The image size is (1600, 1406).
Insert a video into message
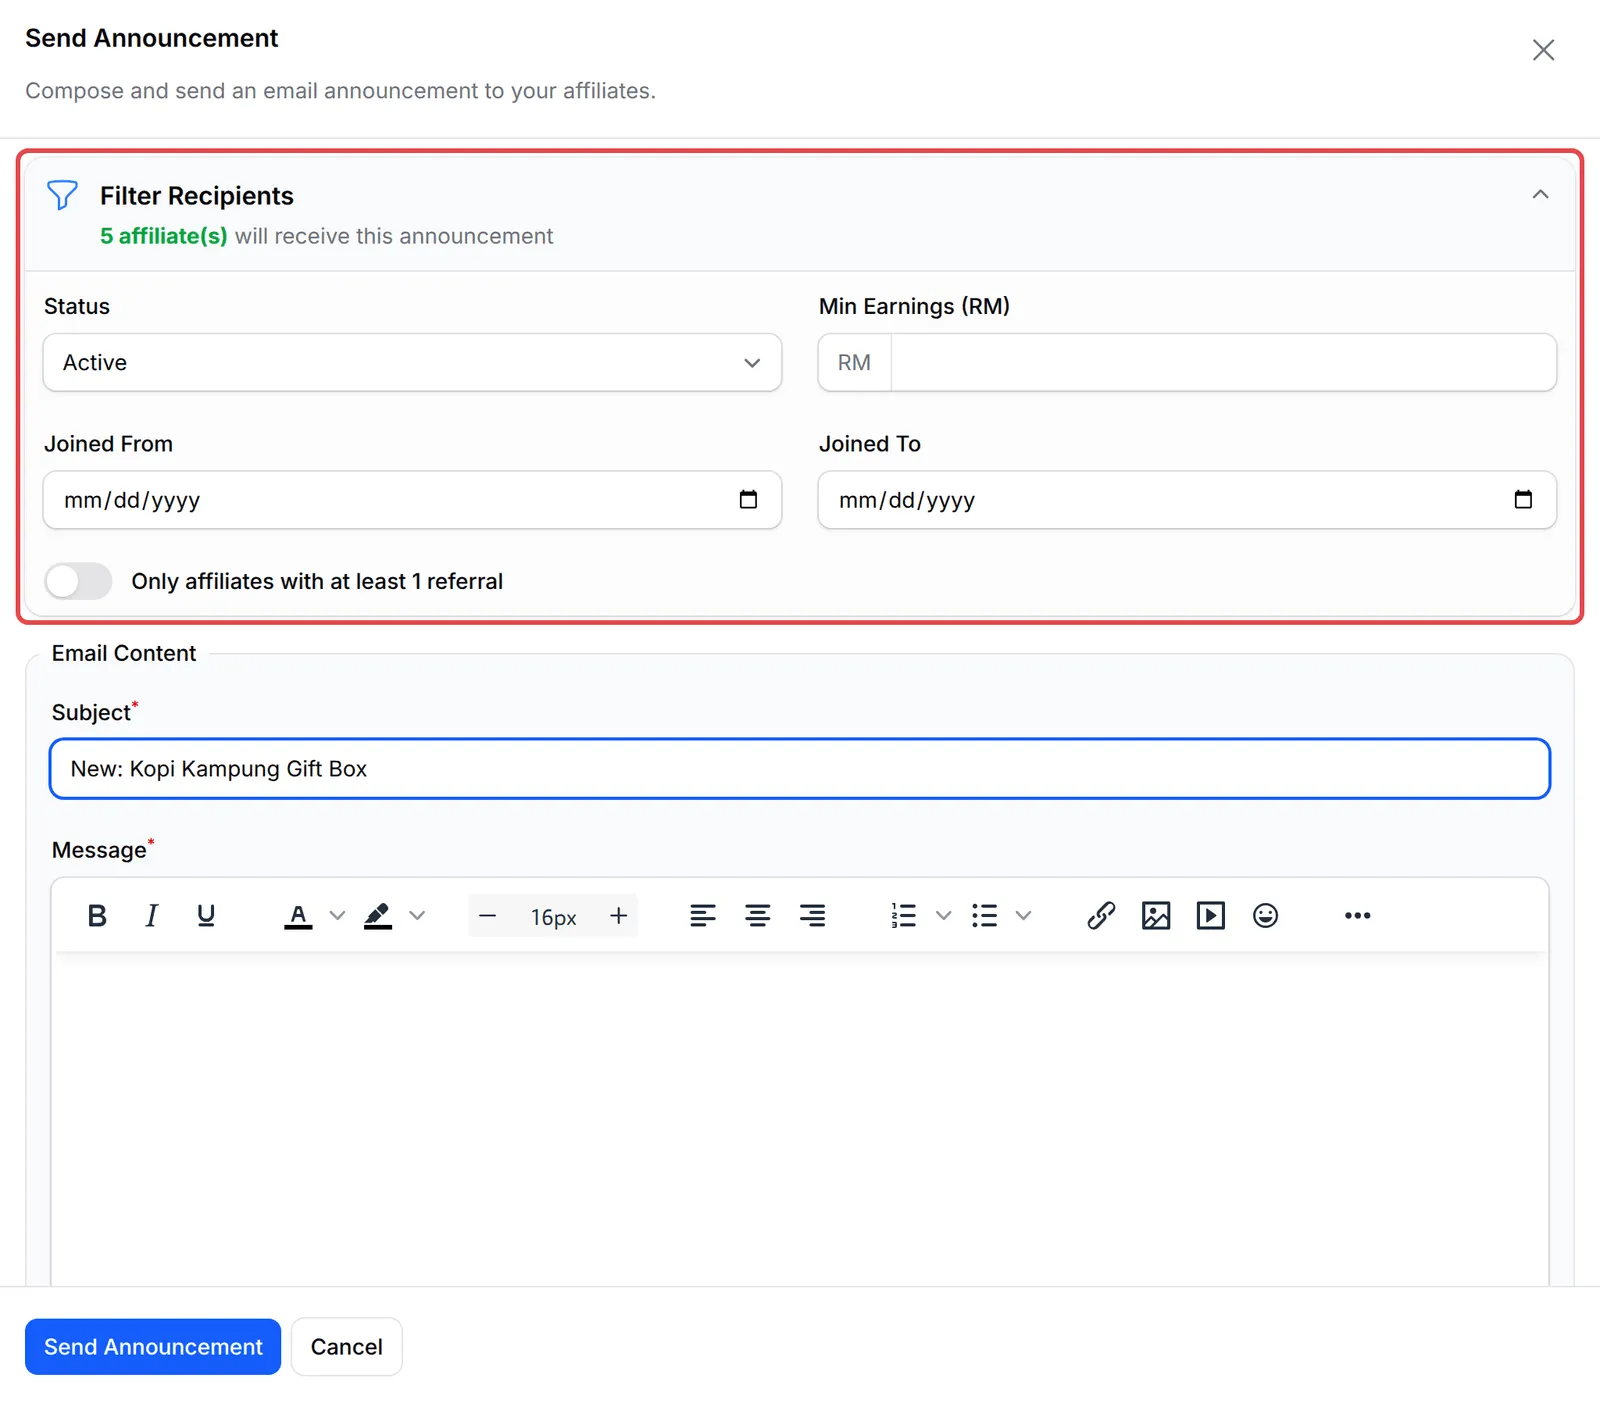(x=1211, y=915)
